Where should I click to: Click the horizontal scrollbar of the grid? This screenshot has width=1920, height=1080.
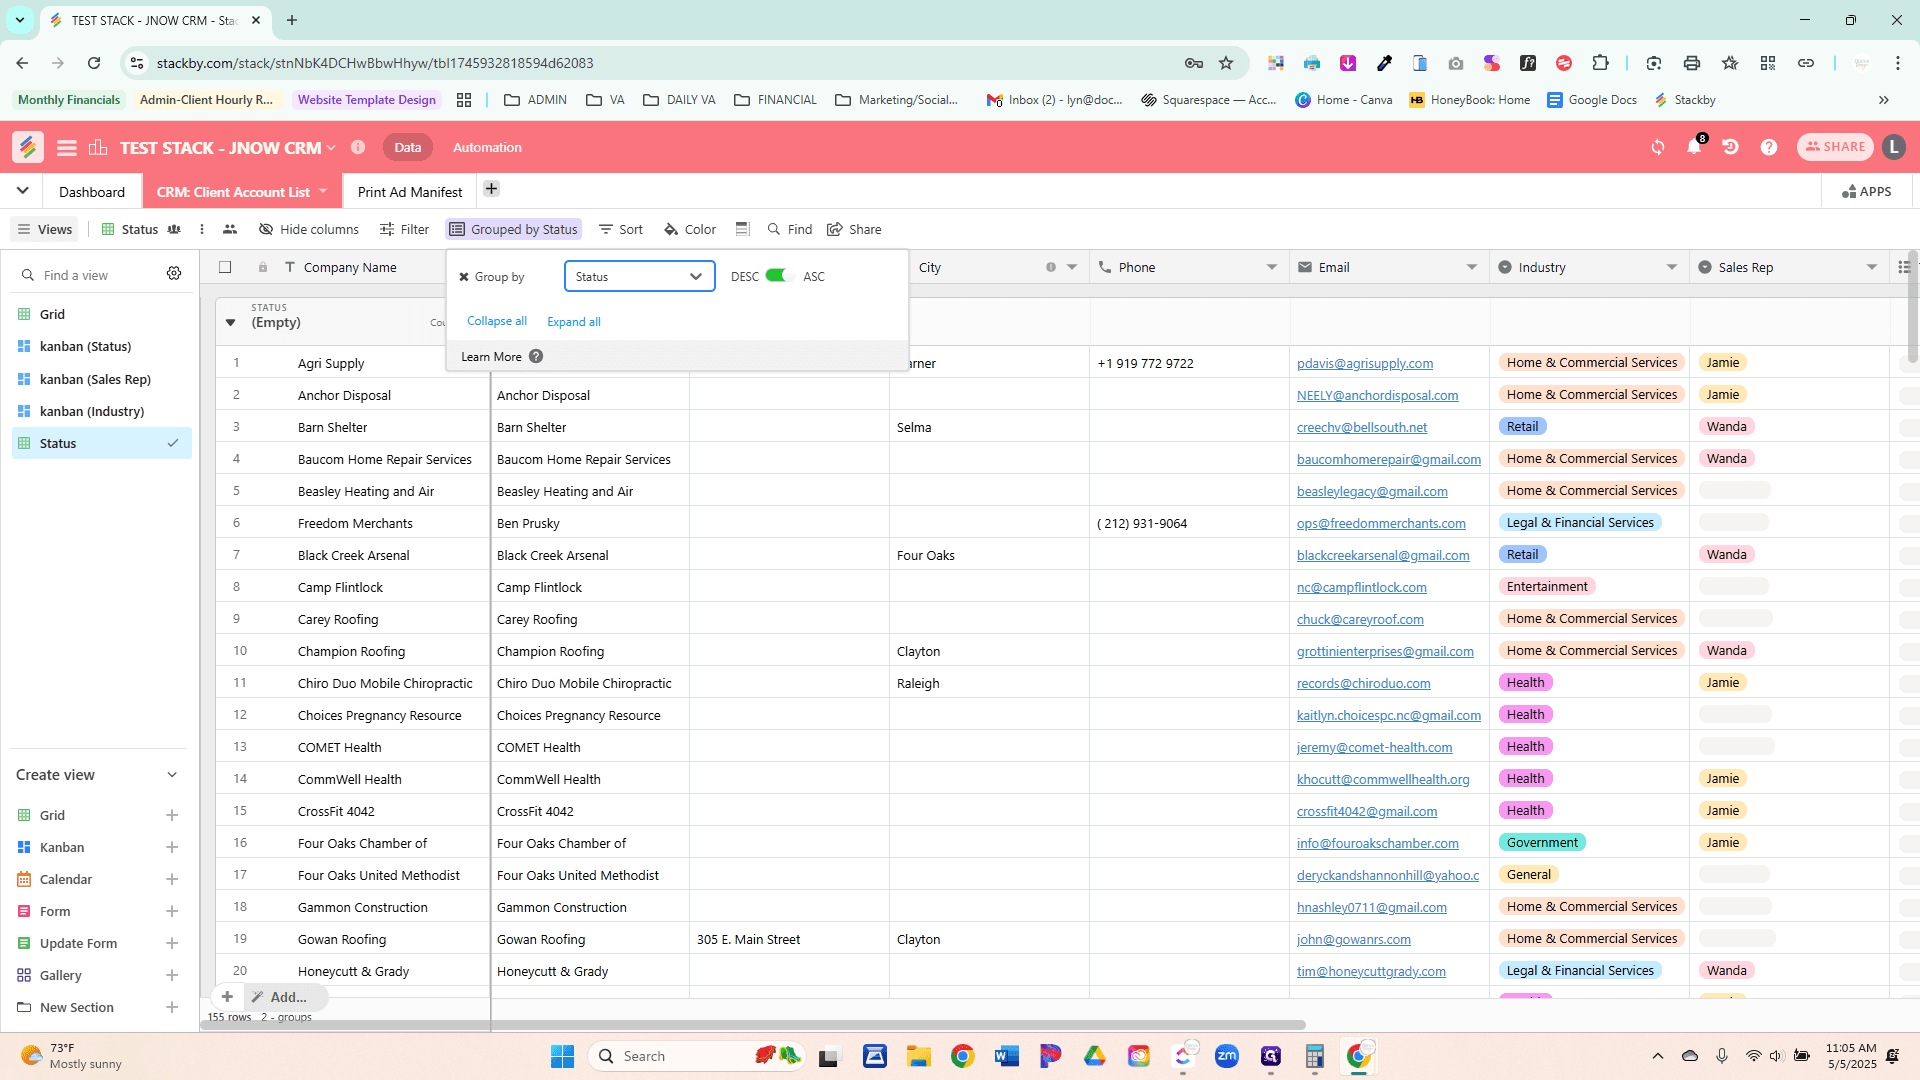coord(755,1025)
